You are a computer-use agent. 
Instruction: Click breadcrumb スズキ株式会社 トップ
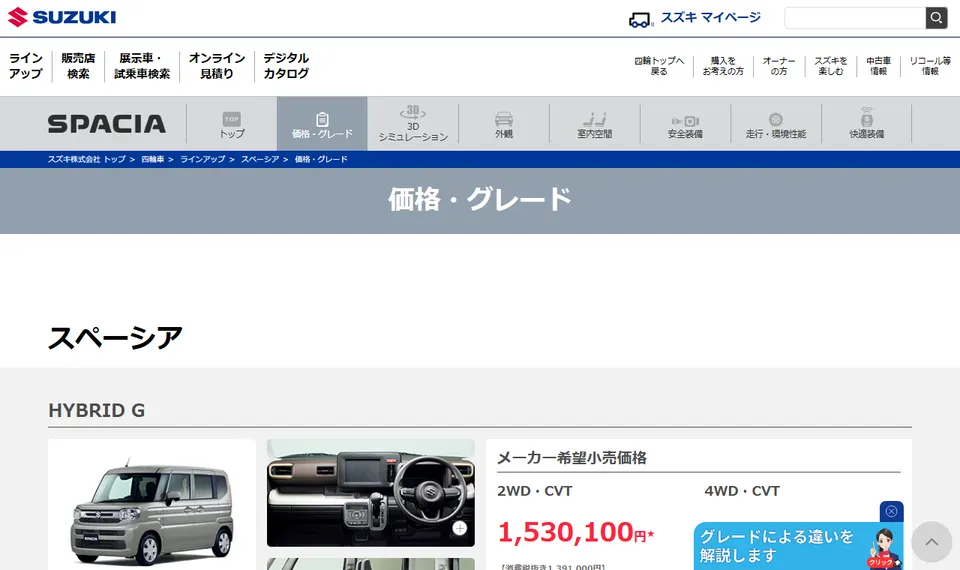coord(87,159)
